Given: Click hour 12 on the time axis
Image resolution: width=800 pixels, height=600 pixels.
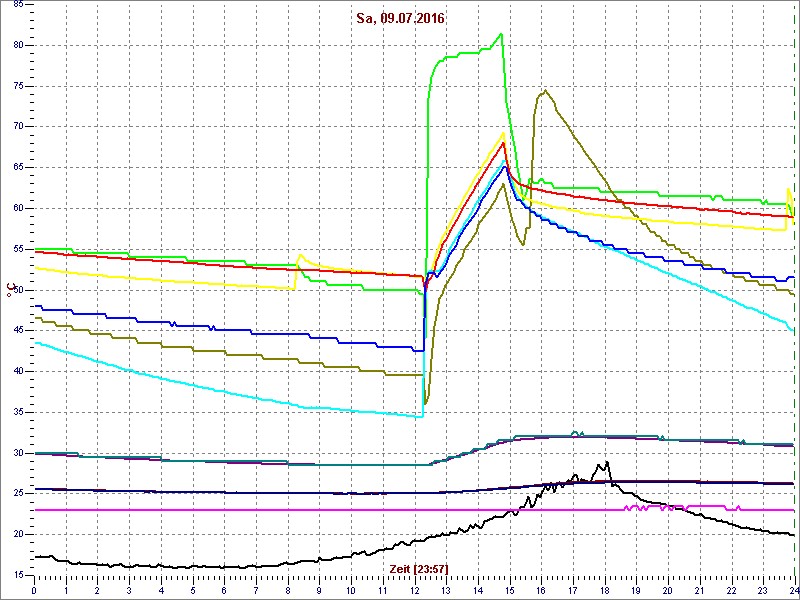Looking at the screenshot, I should (414, 588).
